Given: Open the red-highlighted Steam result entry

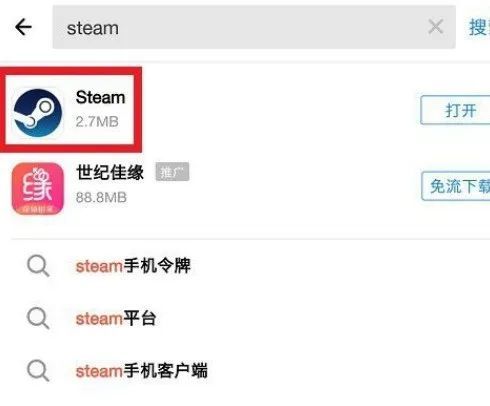Looking at the screenshot, I should click(x=71, y=110).
